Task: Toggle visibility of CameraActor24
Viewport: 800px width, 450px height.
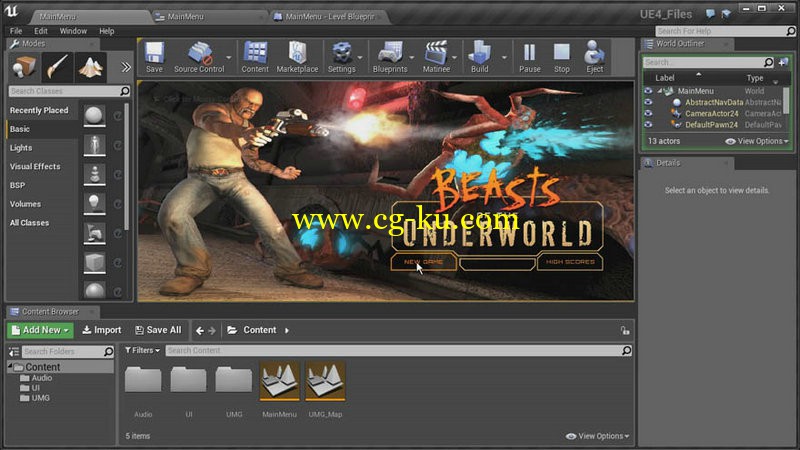Action: [x=648, y=113]
